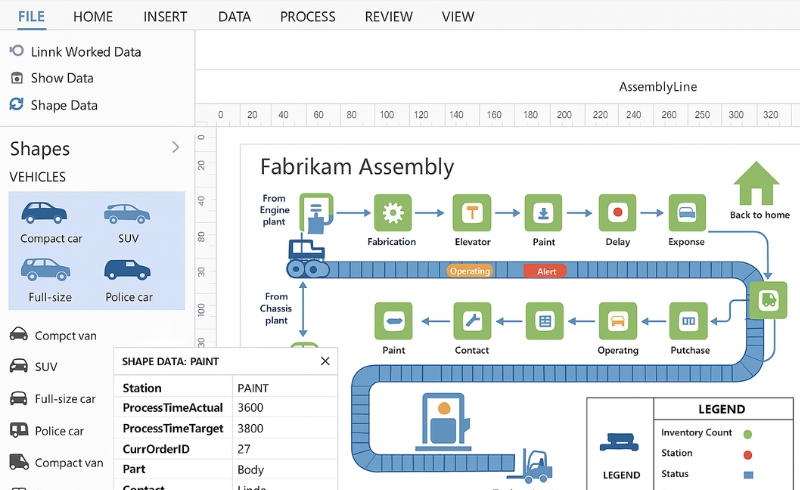Click the AssemblyLine document title
Screen dimensions: 800x490
[658, 87]
